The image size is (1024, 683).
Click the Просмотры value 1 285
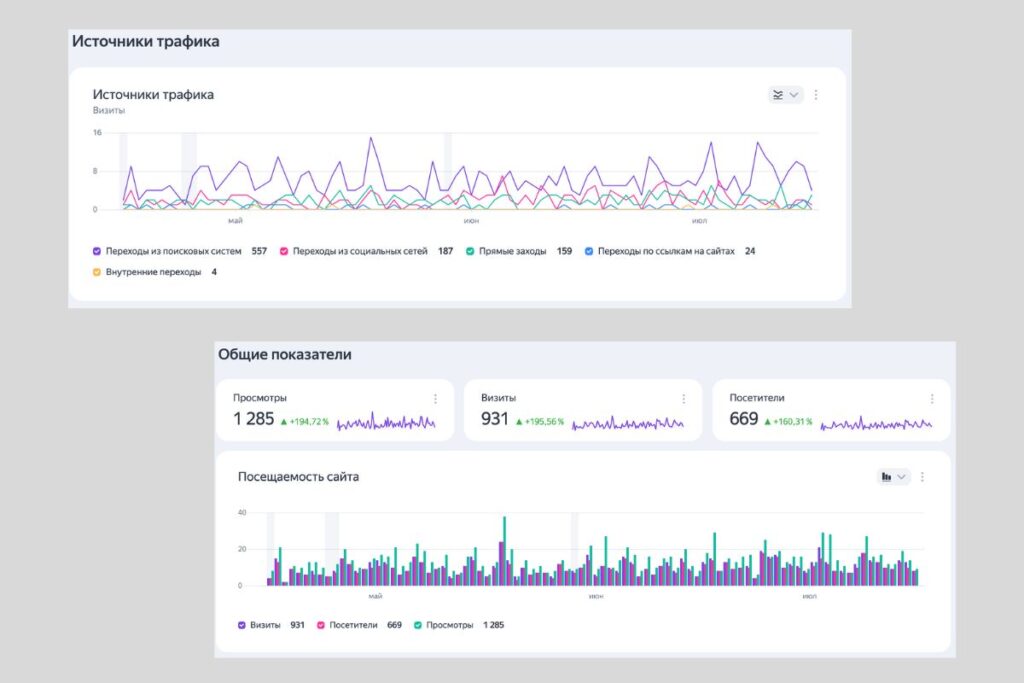click(x=253, y=419)
